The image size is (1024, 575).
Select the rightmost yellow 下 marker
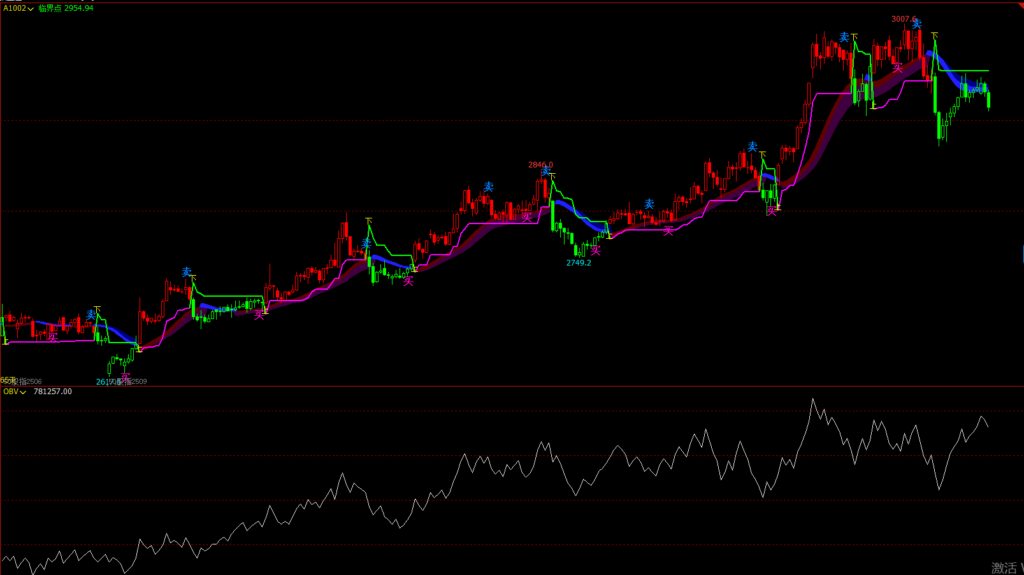[x=935, y=37]
